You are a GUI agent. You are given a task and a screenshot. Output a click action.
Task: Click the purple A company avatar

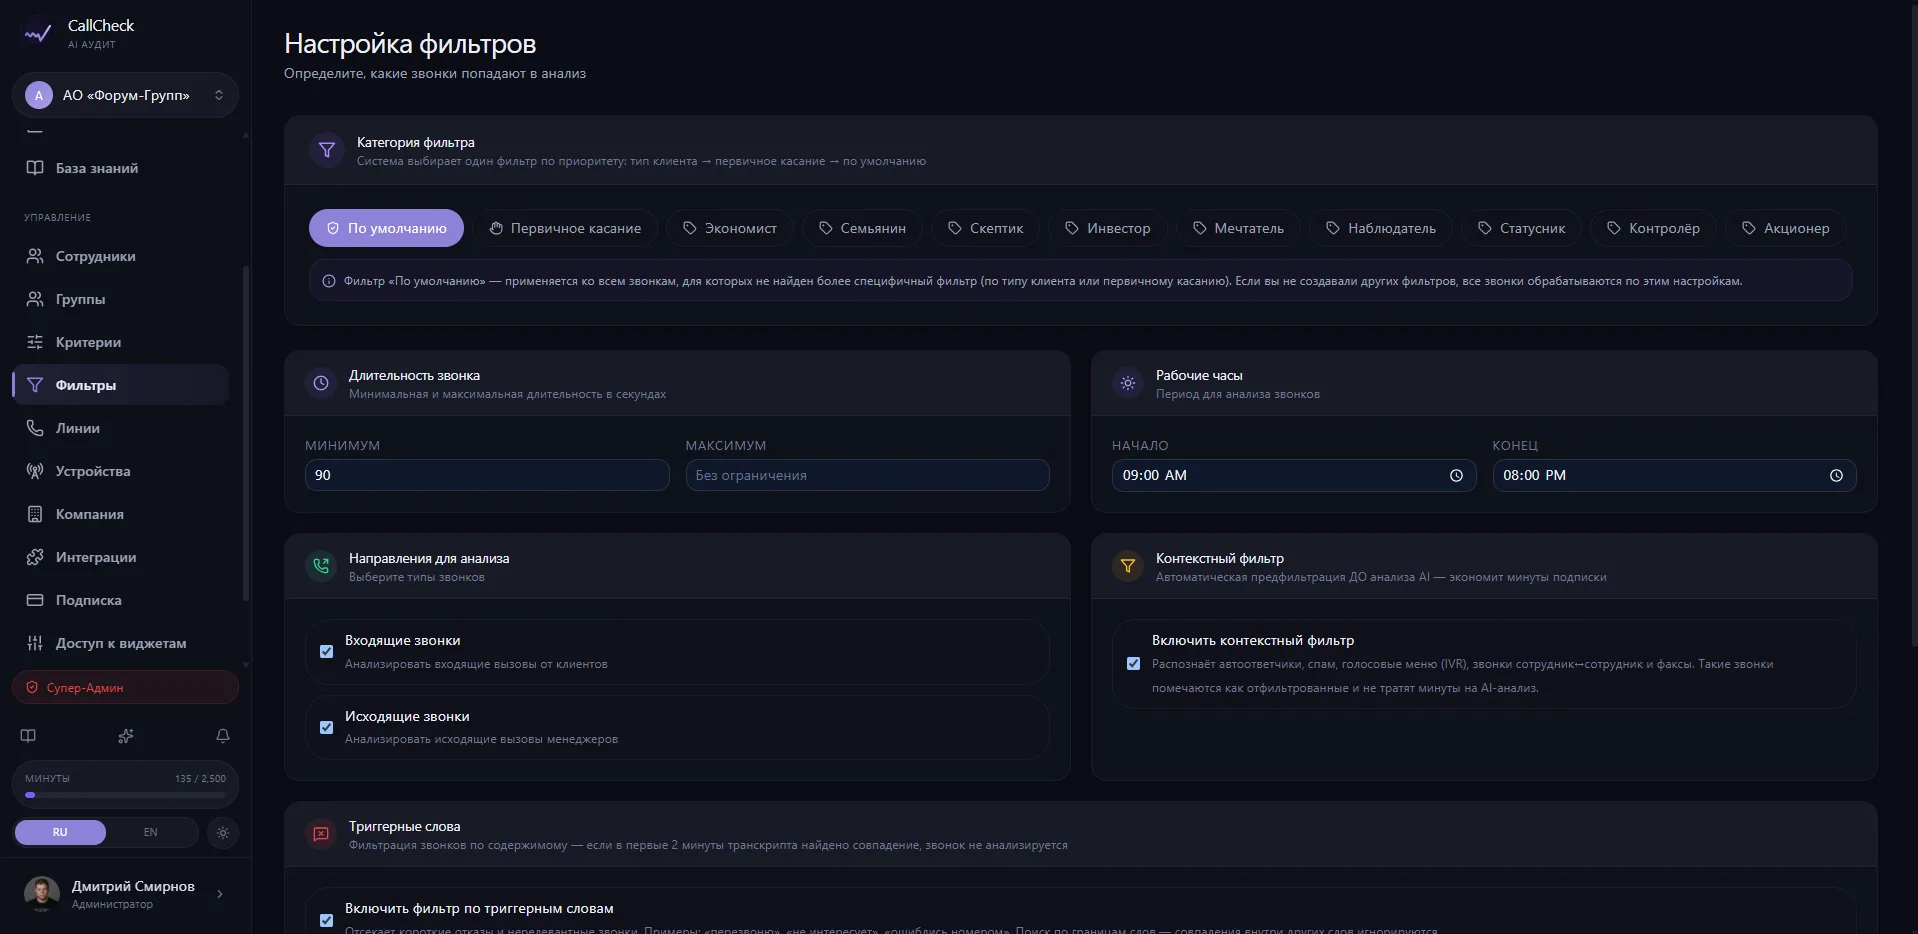(39, 95)
